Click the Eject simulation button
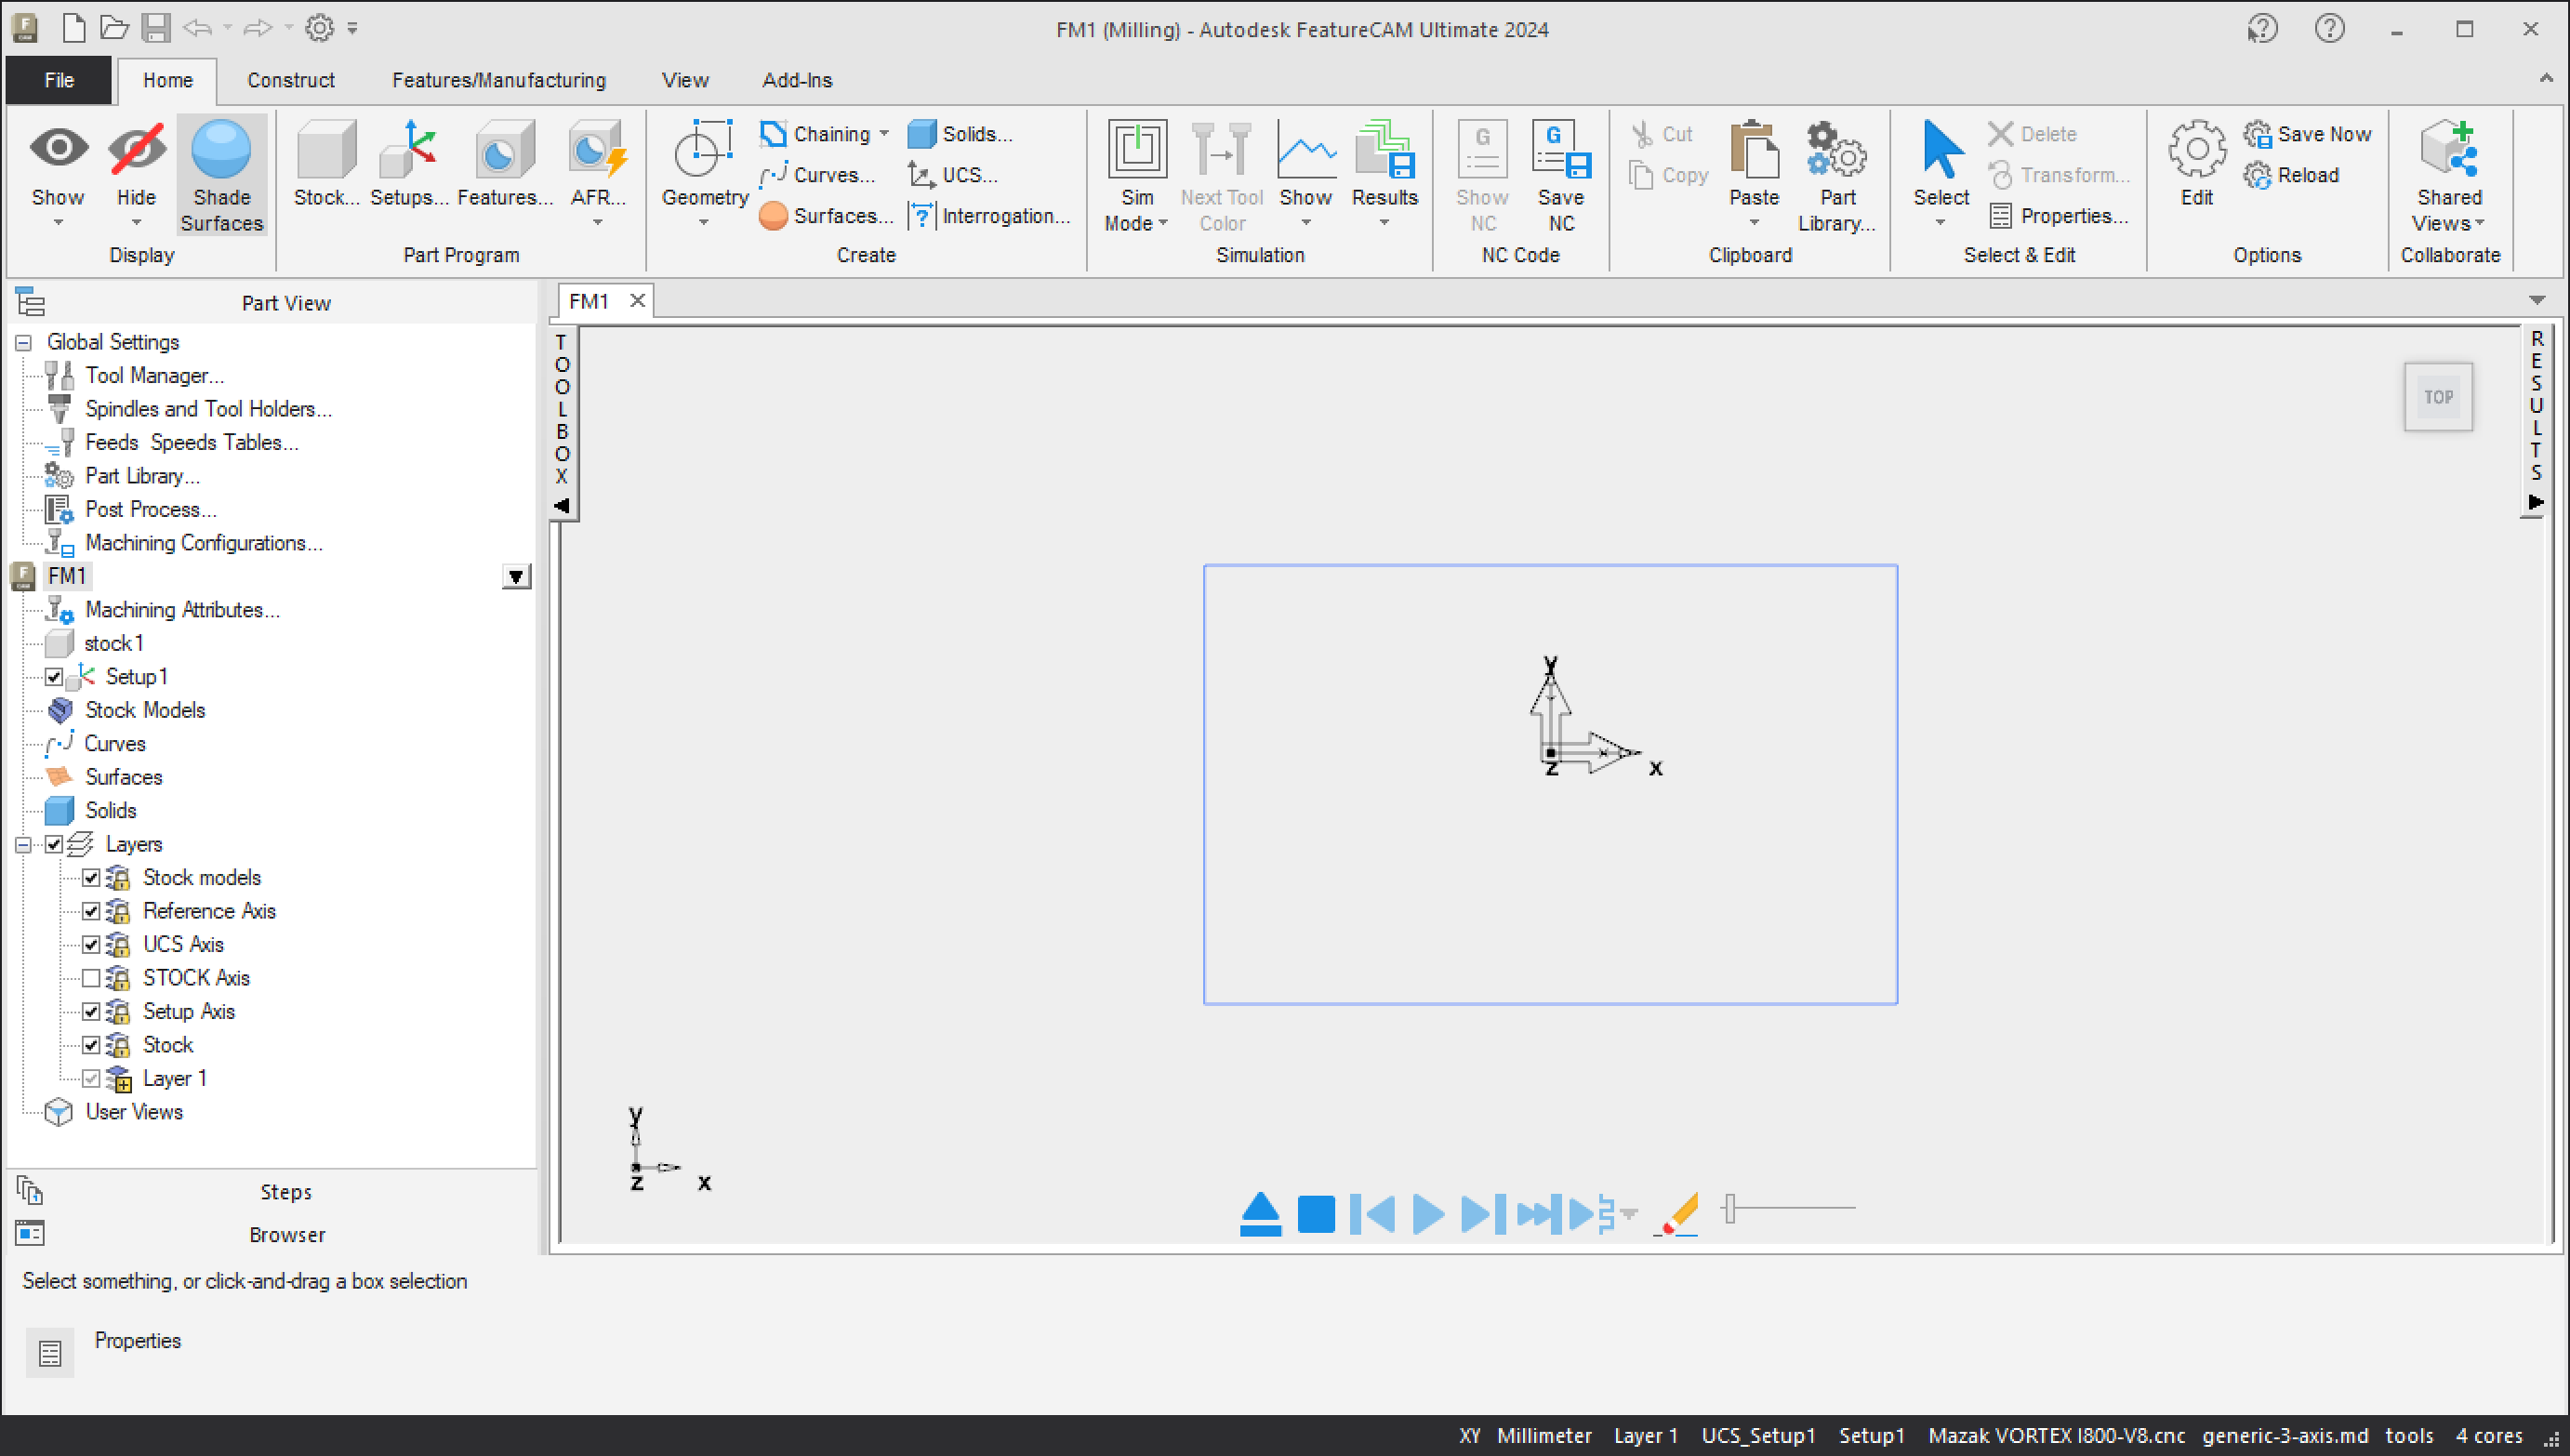Viewport: 2570px width, 1456px height. pyautogui.click(x=1260, y=1214)
